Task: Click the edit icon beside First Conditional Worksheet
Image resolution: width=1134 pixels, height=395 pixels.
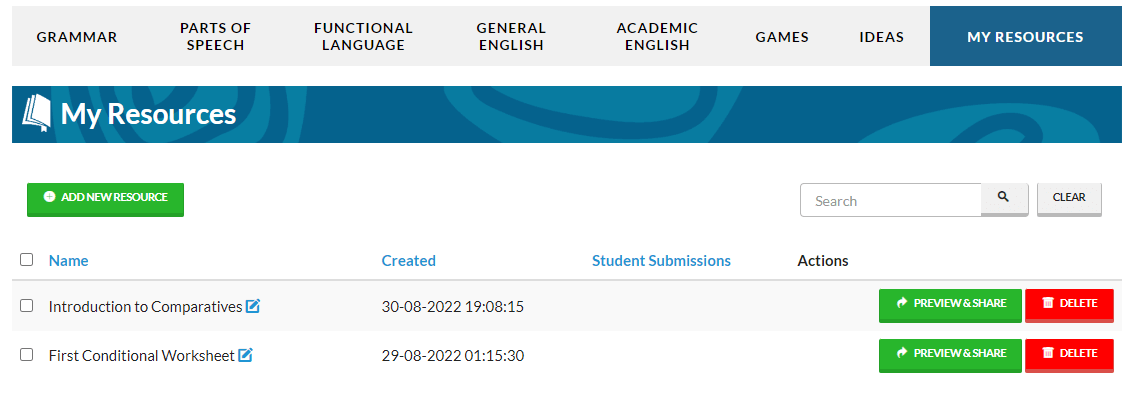Action: point(245,355)
